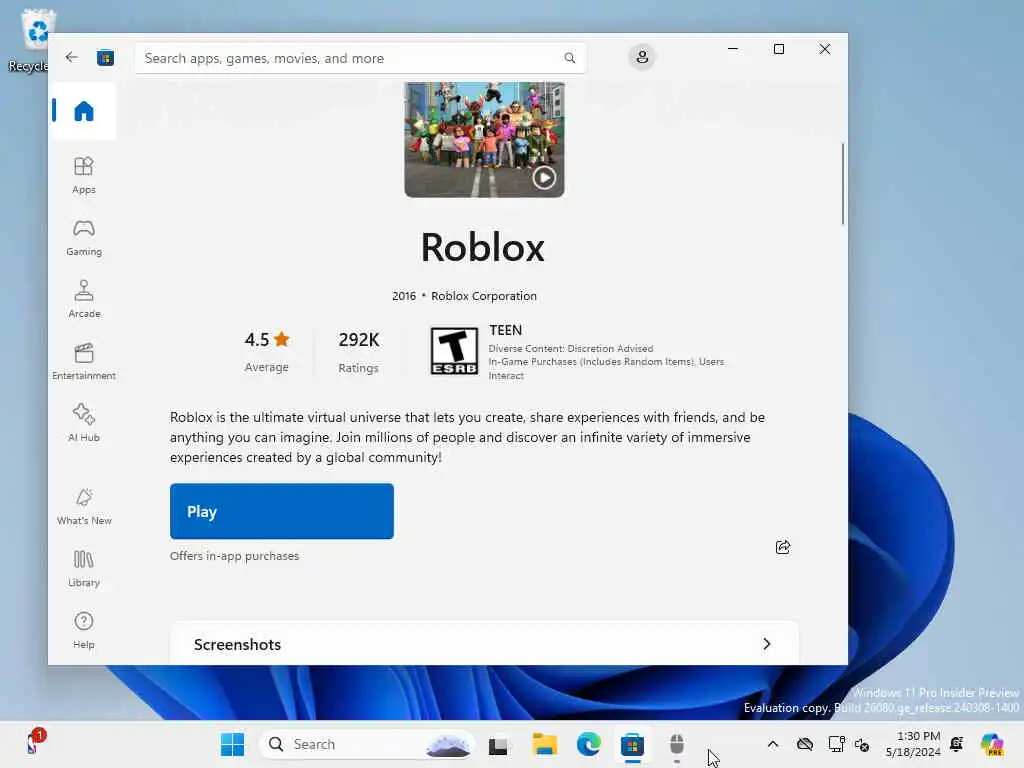The image size is (1024, 768).
Task: Open the notifications bell icon
Action: coord(957,744)
